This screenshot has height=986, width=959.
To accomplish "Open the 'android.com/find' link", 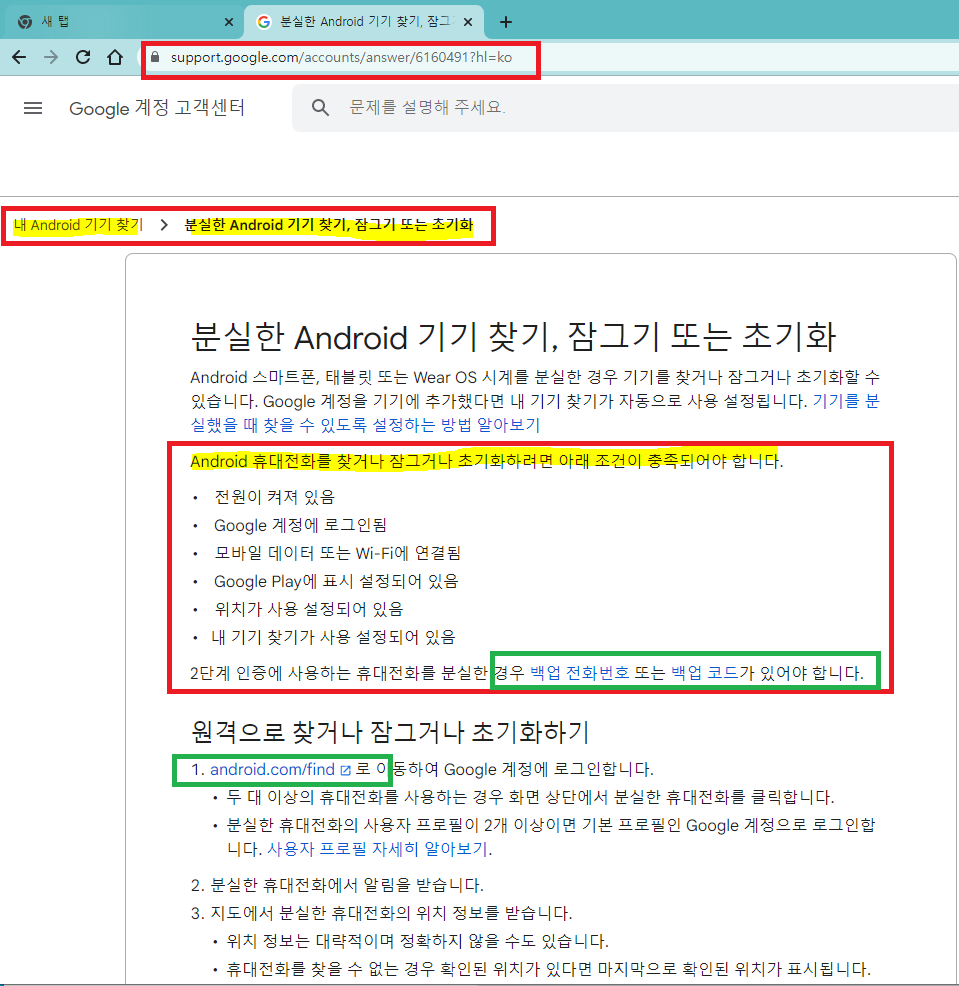I will [272, 770].
